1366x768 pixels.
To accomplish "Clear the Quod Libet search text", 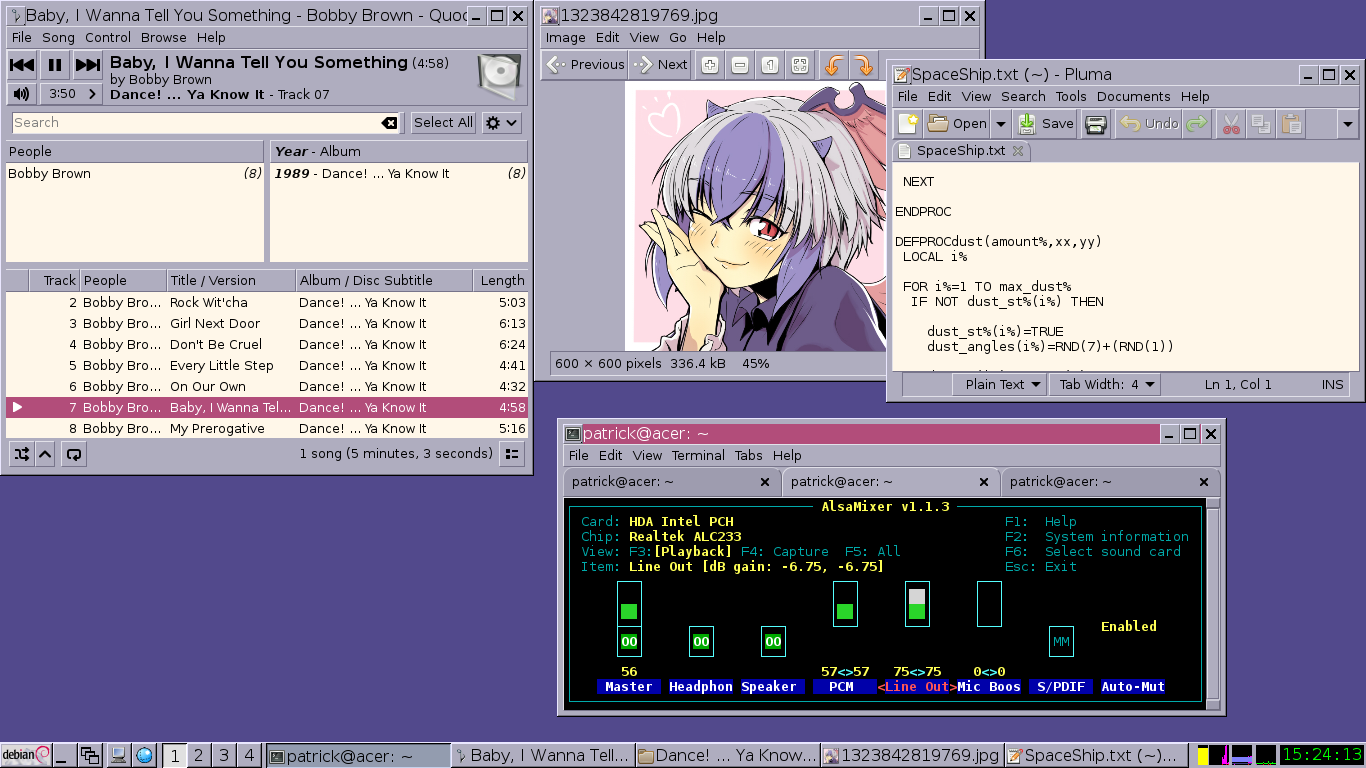I will tap(390, 123).
